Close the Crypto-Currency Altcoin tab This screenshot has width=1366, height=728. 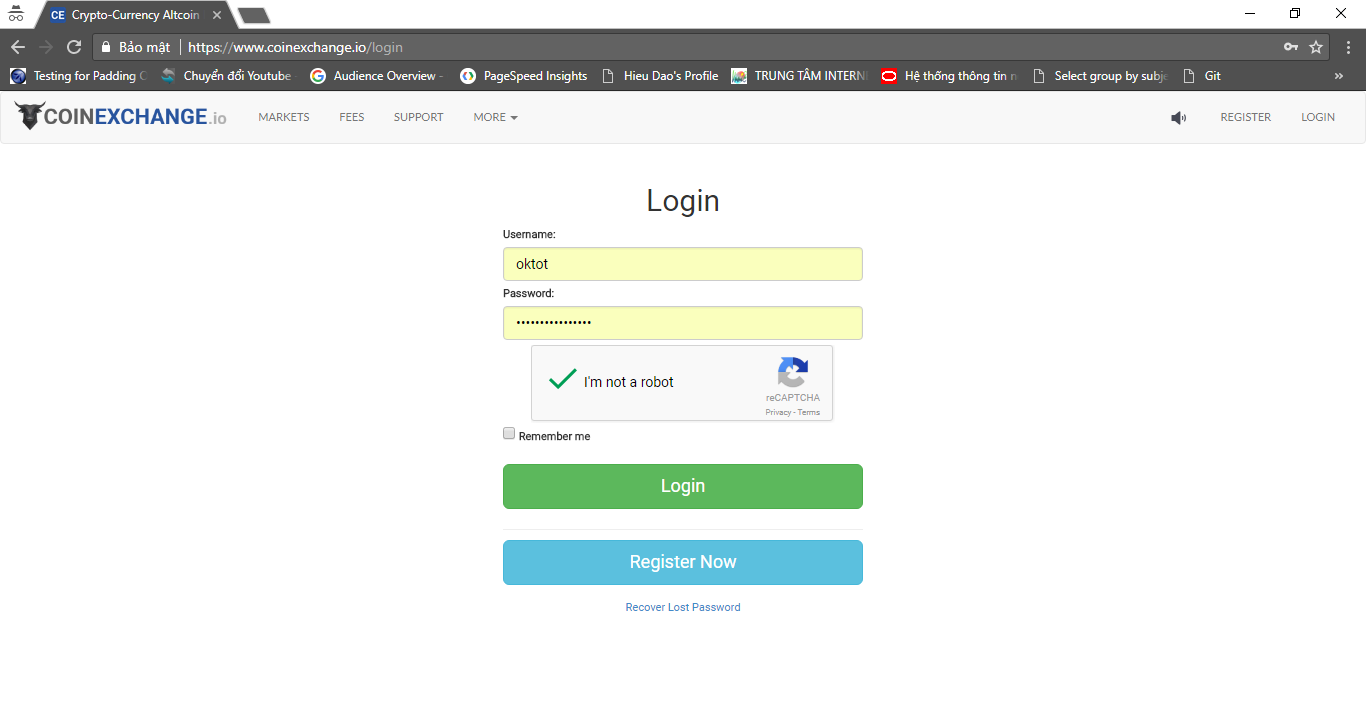pyautogui.click(x=217, y=15)
